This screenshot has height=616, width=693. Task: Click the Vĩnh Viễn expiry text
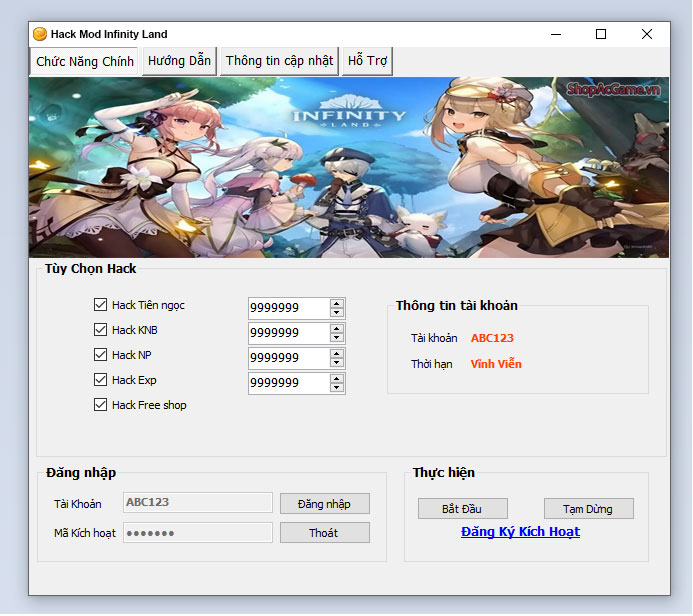pyautogui.click(x=496, y=364)
